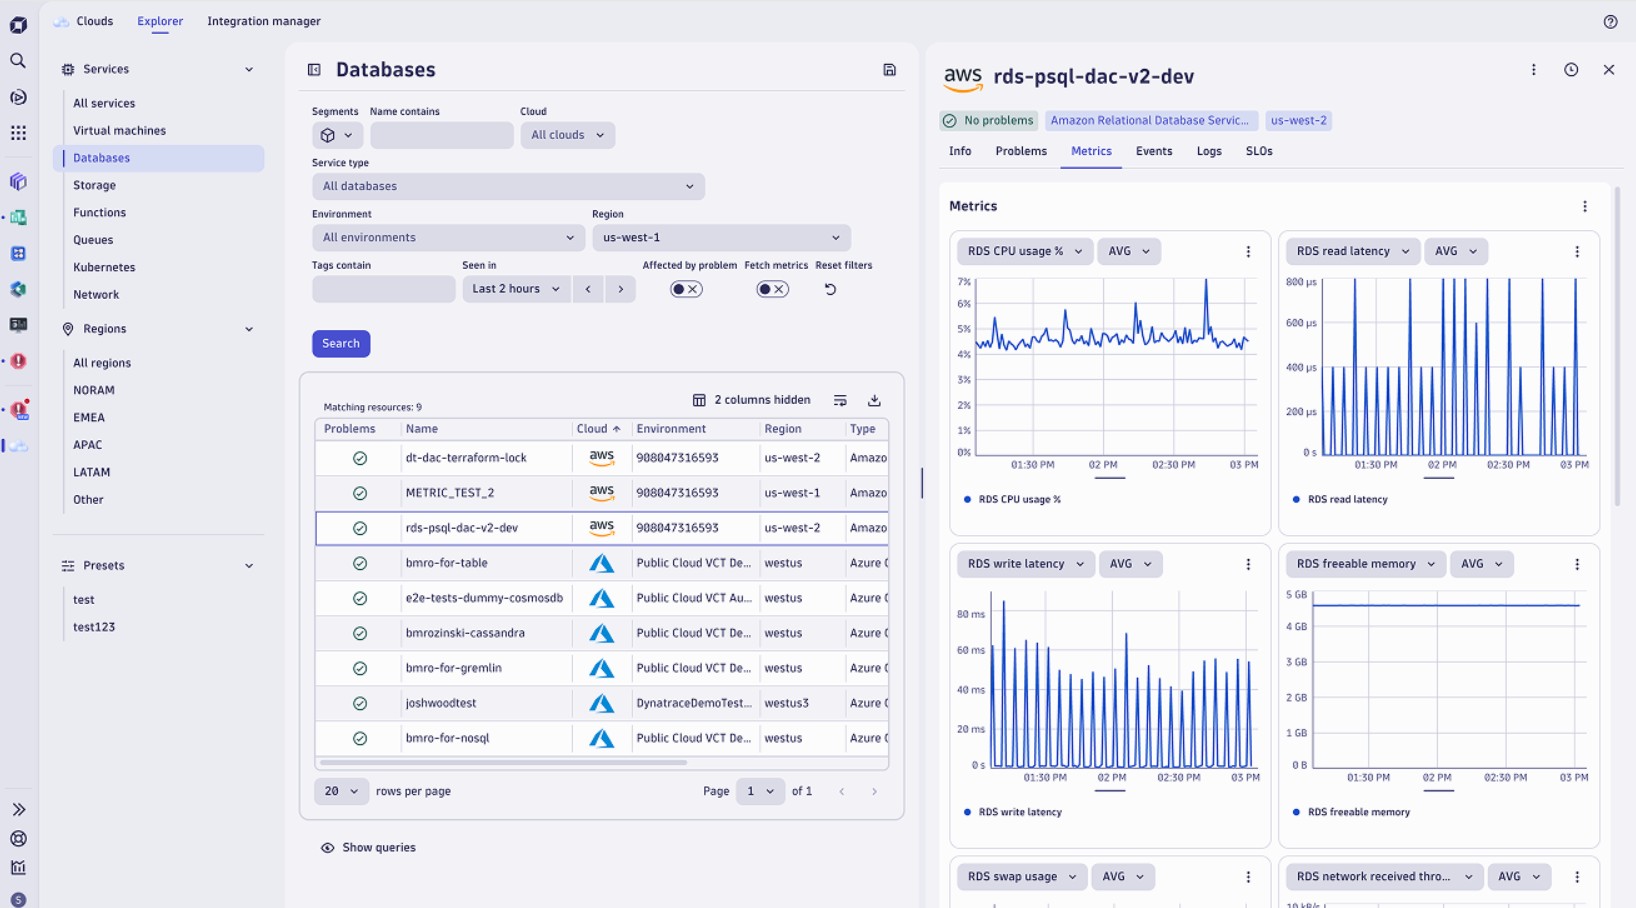The width and height of the screenshot is (1636, 908).
Task: Disable the Fetch metrics toggle
Action: pos(772,288)
